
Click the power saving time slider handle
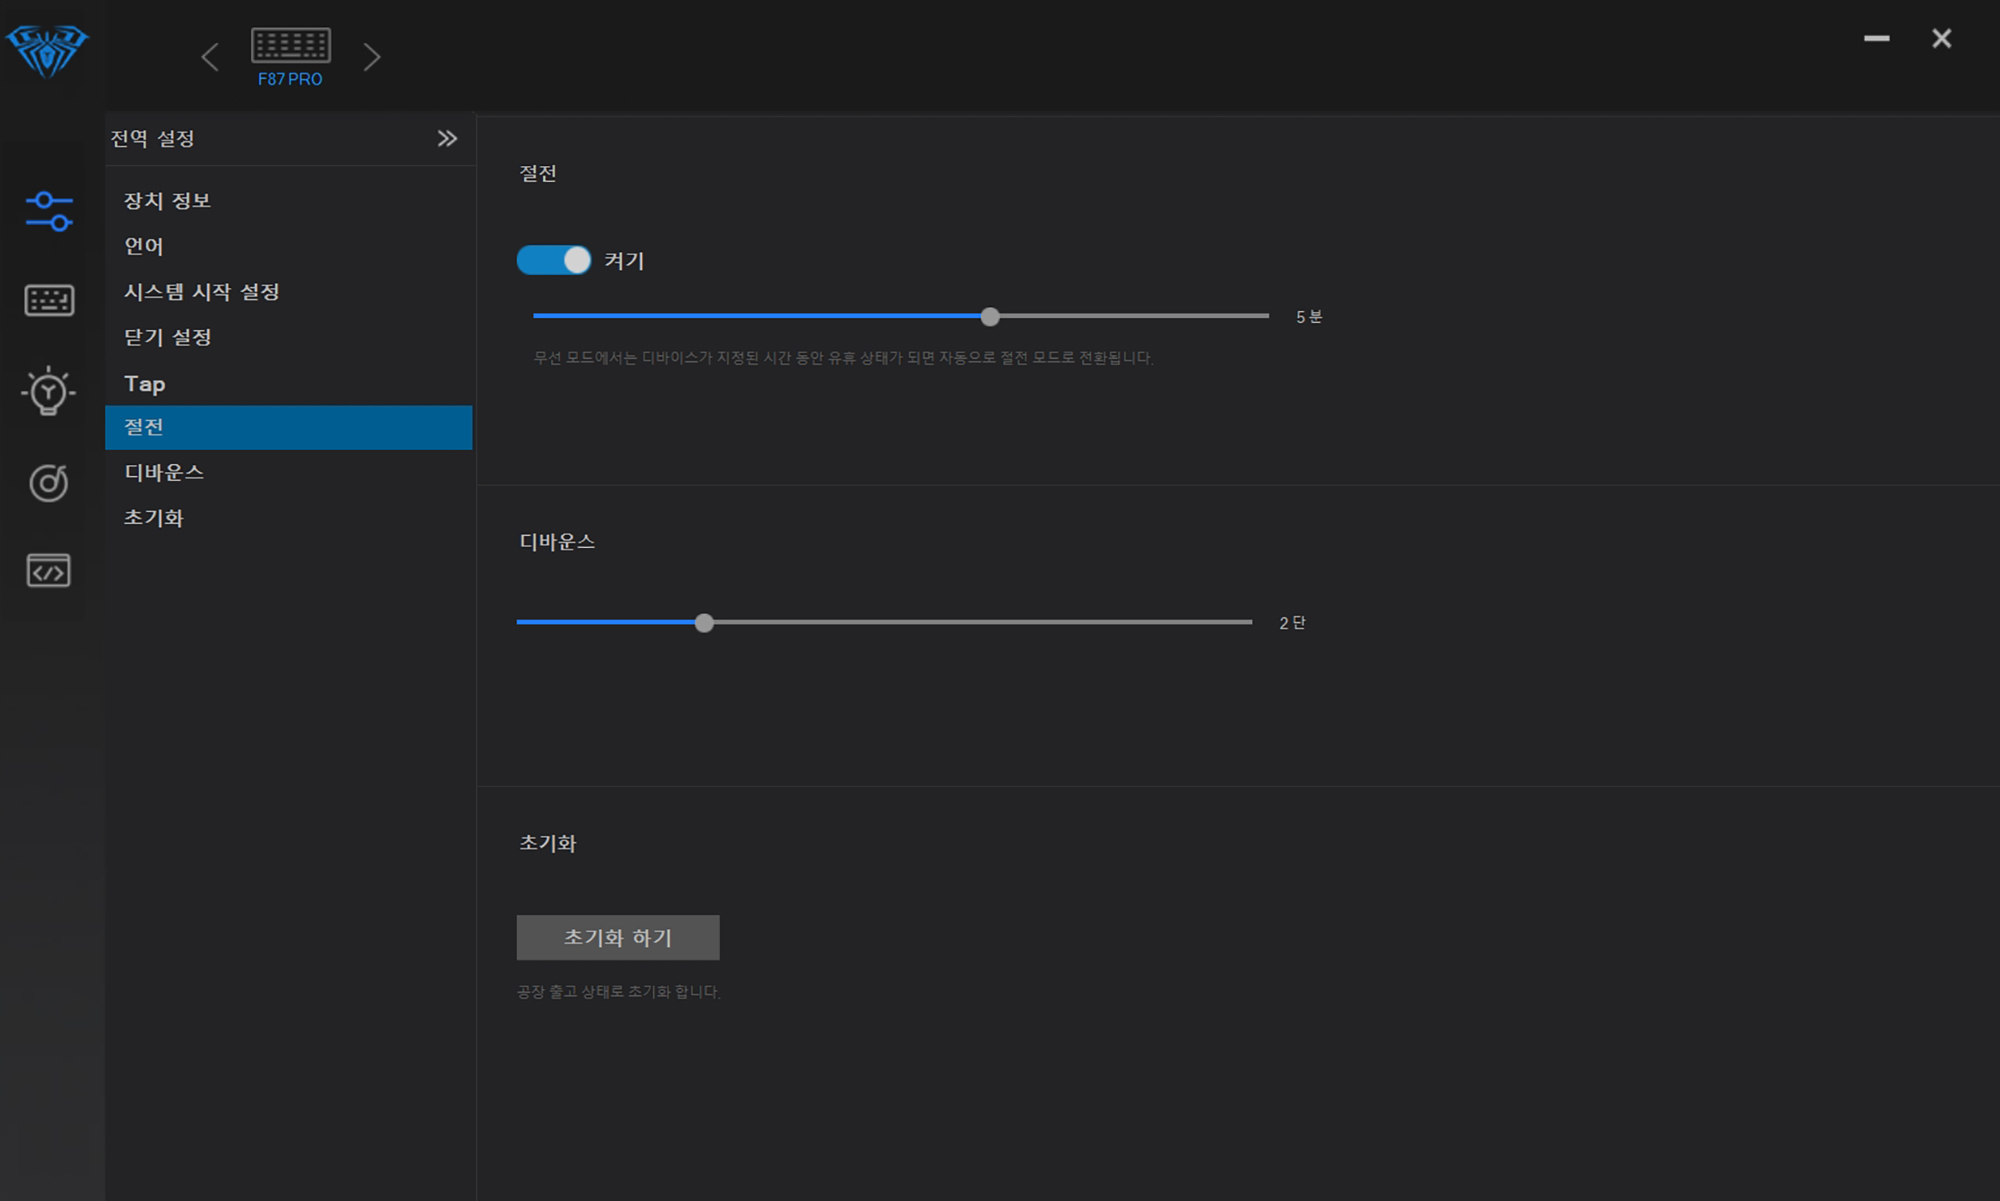(990, 317)
